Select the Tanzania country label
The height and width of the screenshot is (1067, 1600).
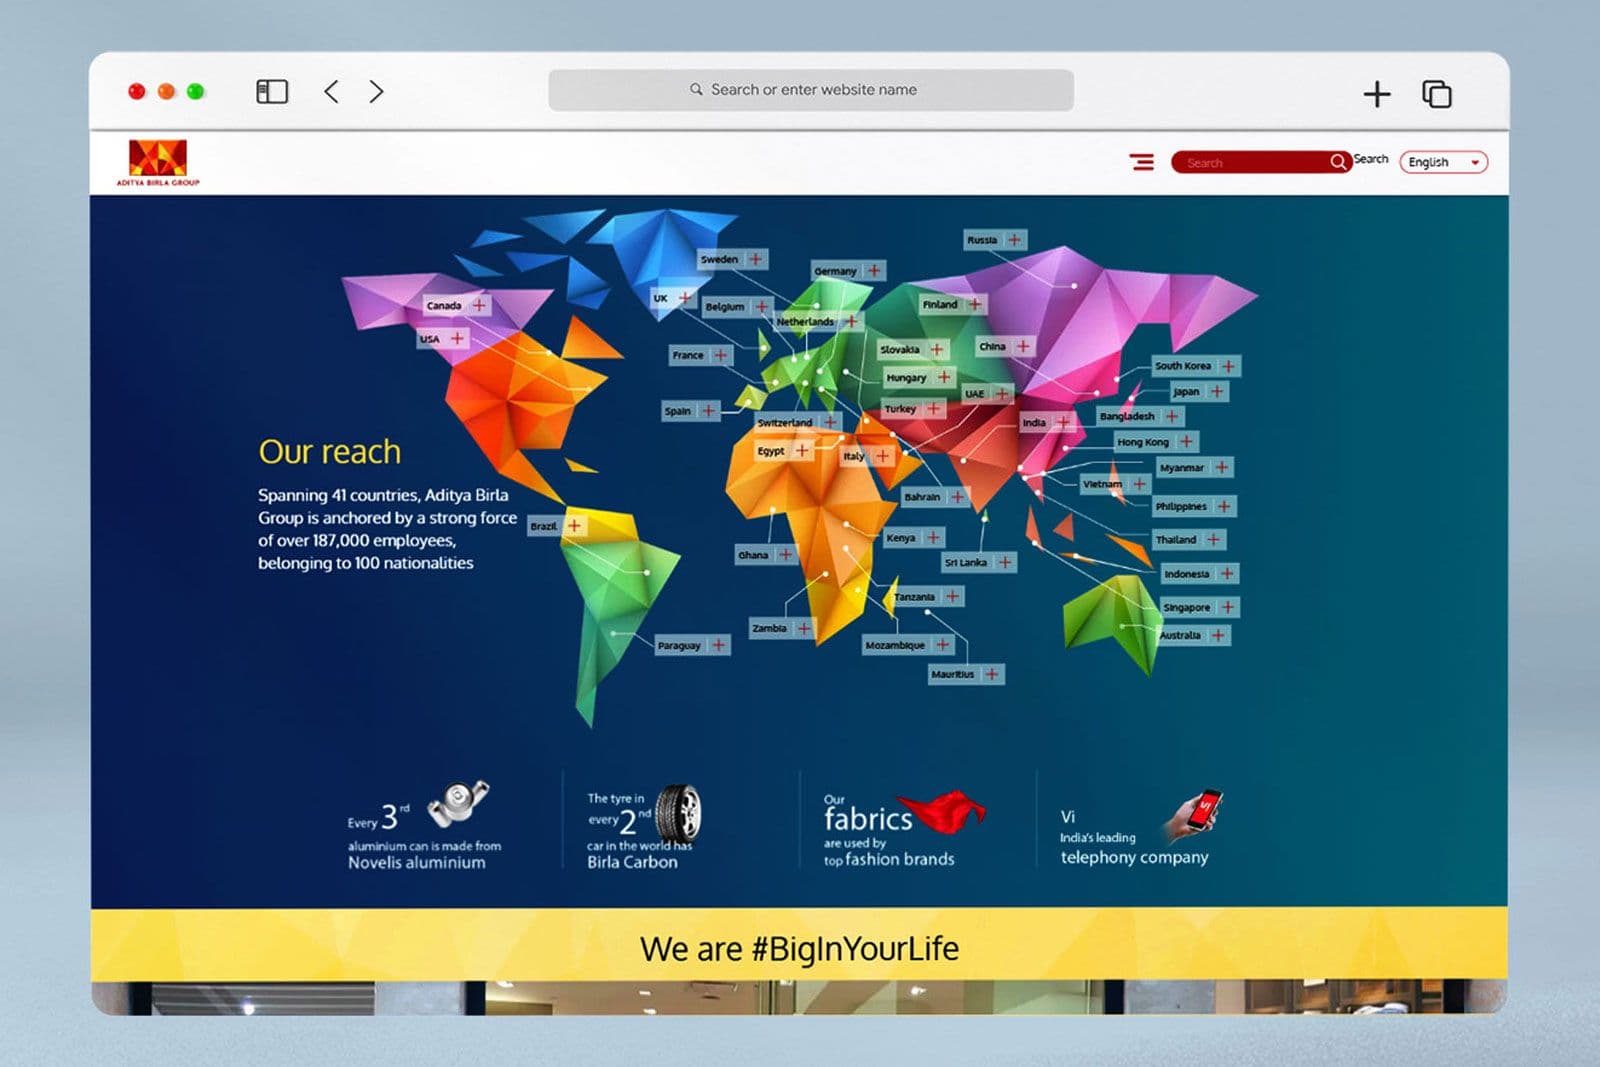(914, 597)
